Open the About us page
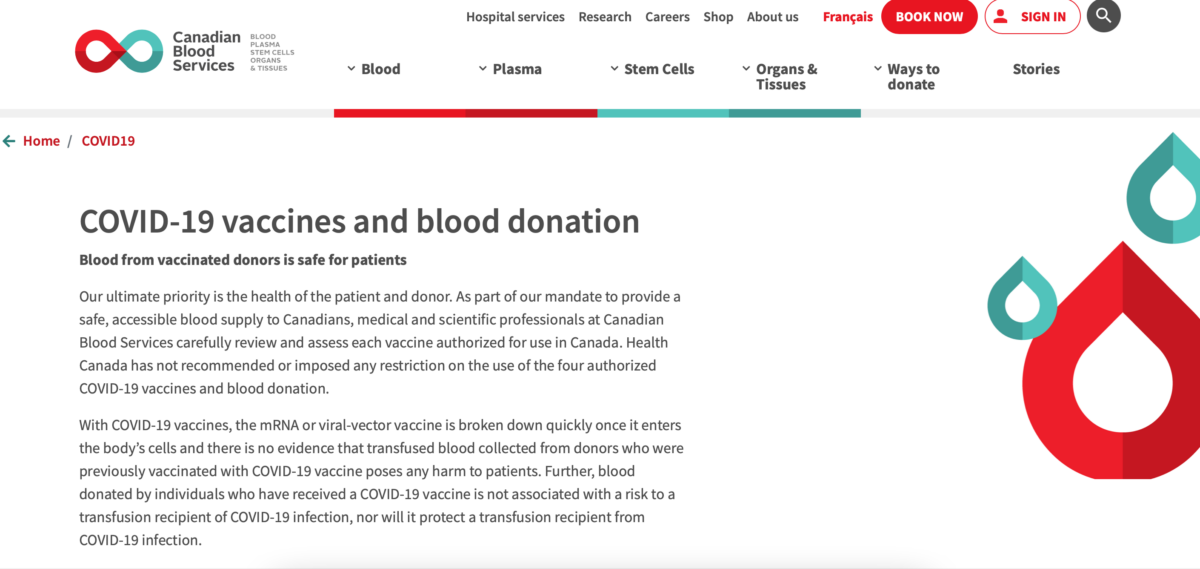The image size is (1200, 569). tap(773, 17)
